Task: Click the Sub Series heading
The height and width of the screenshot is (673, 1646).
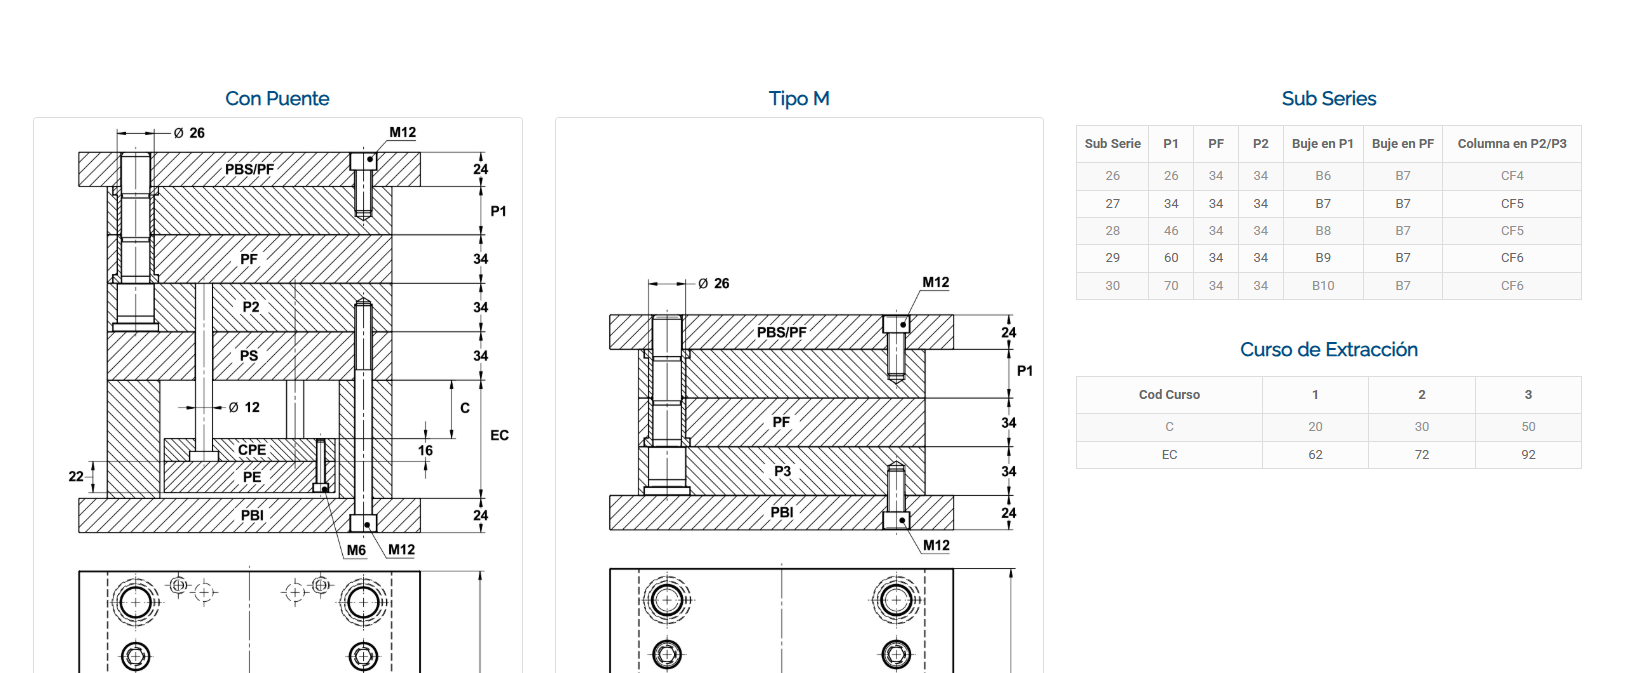Action: pyautogui.click(x=1328, y=98)
